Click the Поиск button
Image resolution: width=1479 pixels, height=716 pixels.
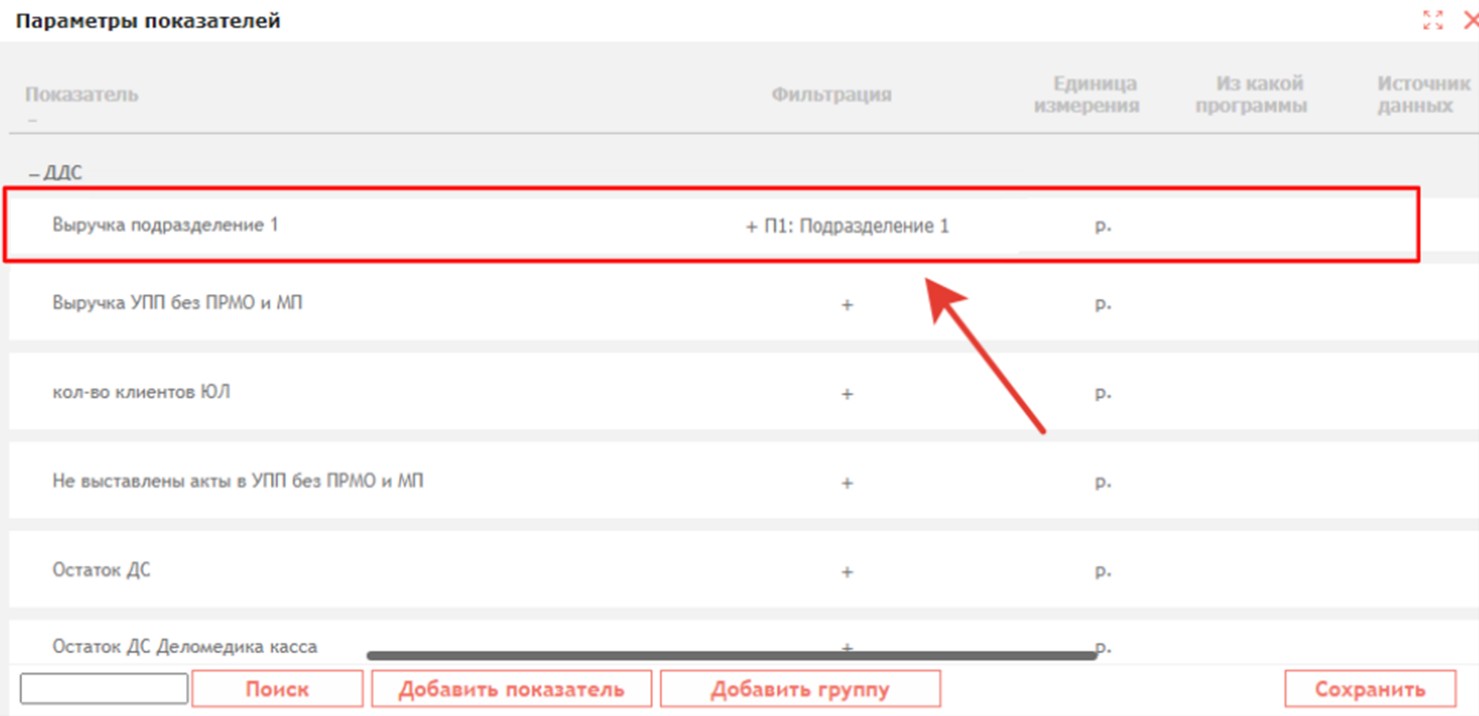tap(277, 689)
